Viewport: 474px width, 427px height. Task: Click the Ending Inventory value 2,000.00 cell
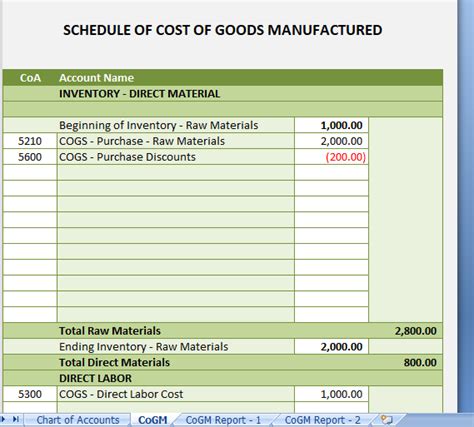[331, 347]
